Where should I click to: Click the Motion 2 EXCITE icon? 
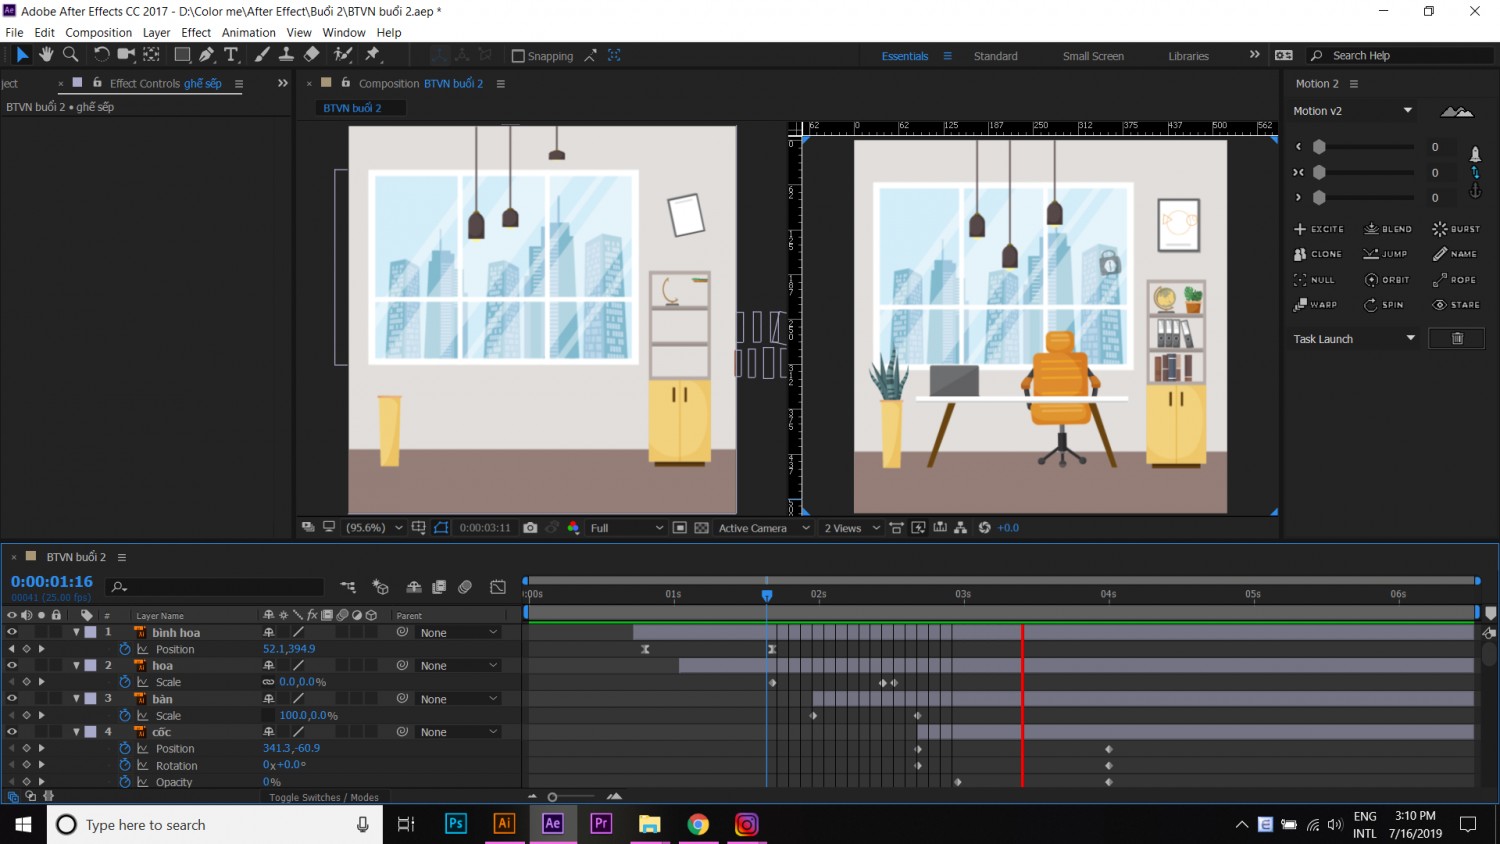(x=1319, y=229)
